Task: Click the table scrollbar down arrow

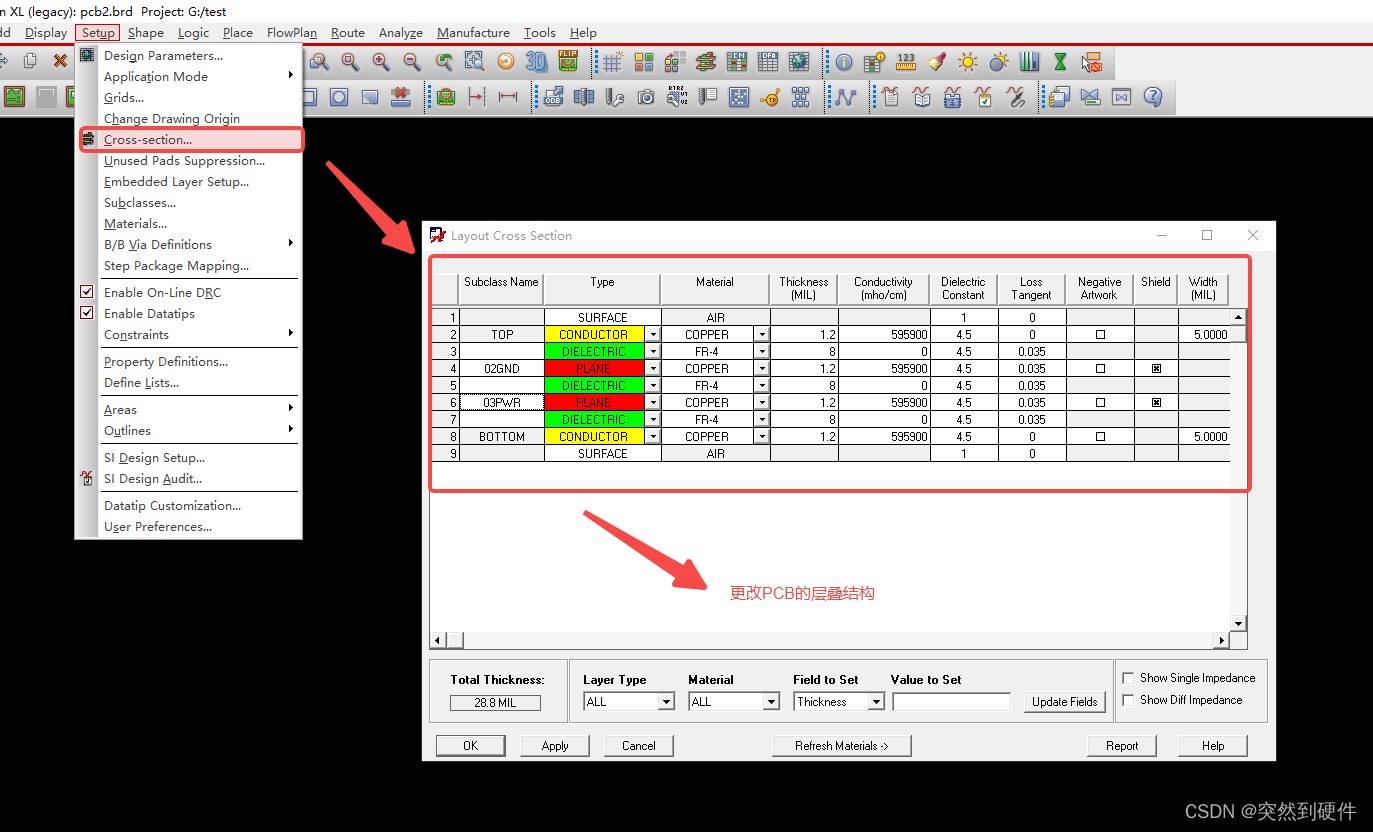Action: pos(1238,624)
